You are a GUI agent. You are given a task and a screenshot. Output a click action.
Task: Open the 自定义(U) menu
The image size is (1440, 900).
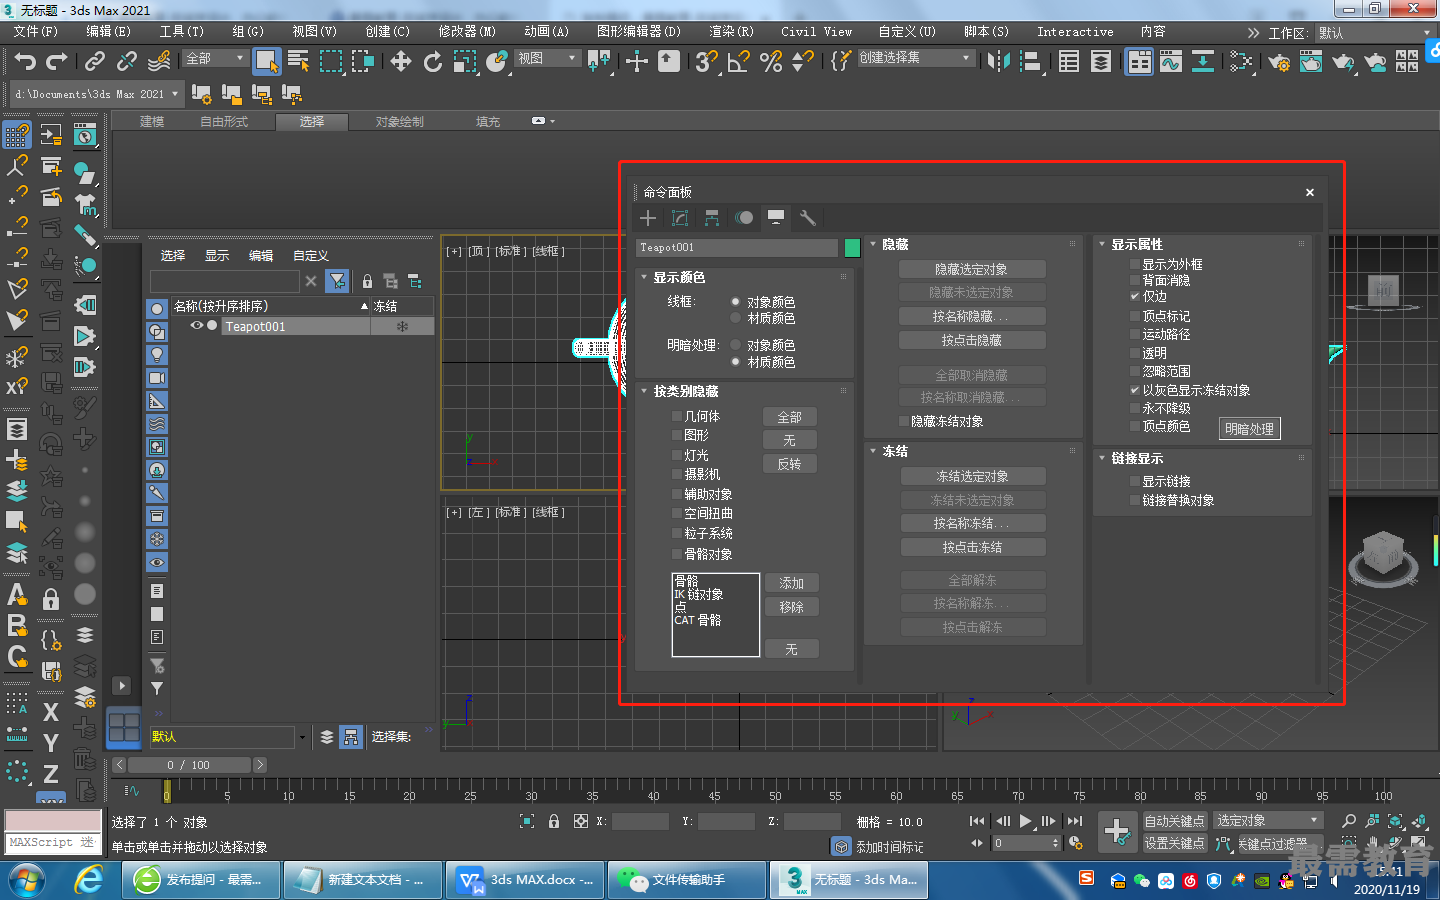point(907,32)
